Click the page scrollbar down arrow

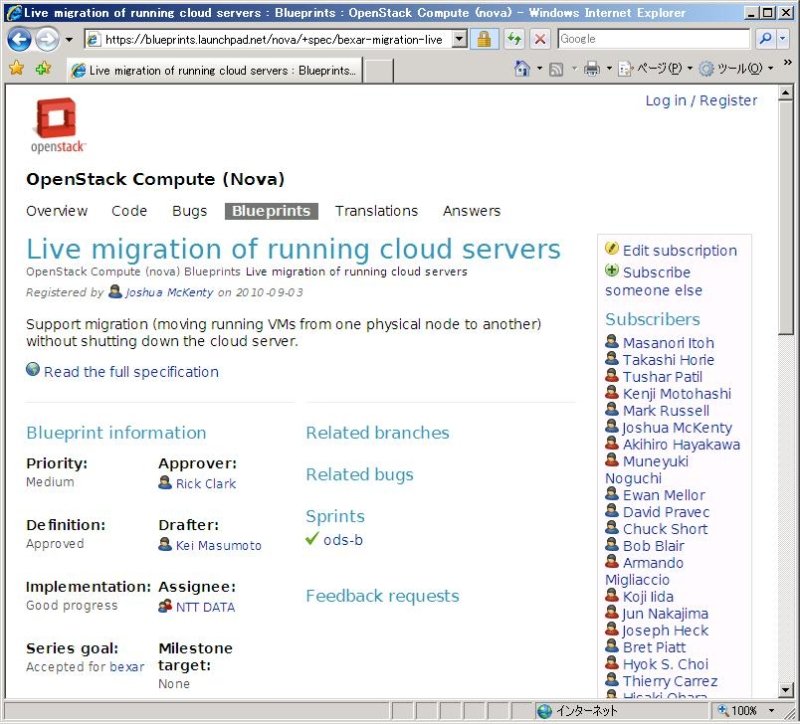click(x=786, y=690)
